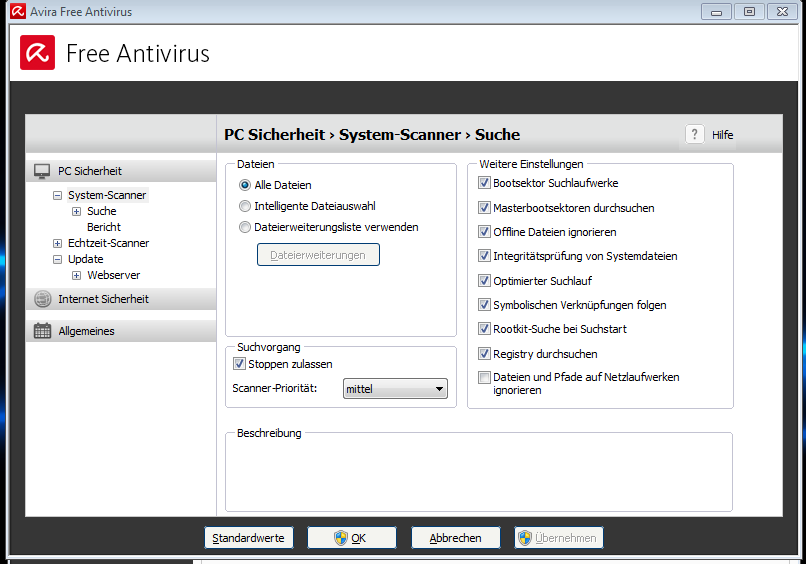Select Suche tree item
This screenshot has height=564, width=806.
[102, 211]
